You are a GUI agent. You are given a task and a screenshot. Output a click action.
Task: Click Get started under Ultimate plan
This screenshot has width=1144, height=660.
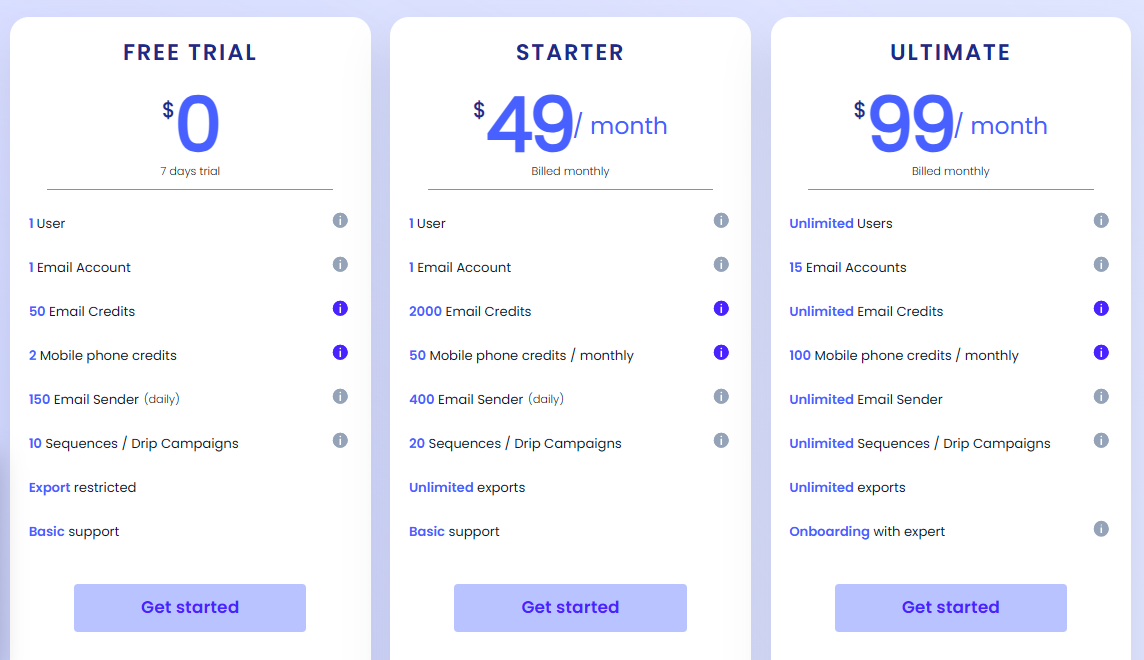click(x=951, y=607)
